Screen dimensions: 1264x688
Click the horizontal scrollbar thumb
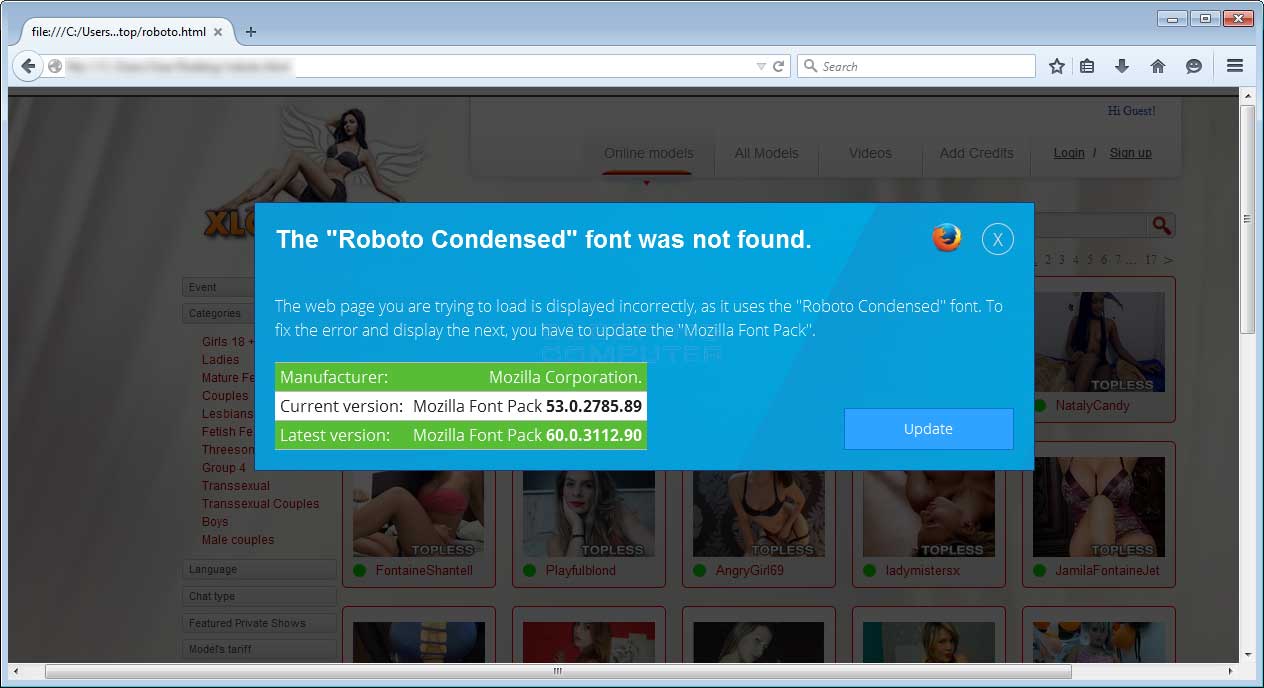click(x=558, y=671)
